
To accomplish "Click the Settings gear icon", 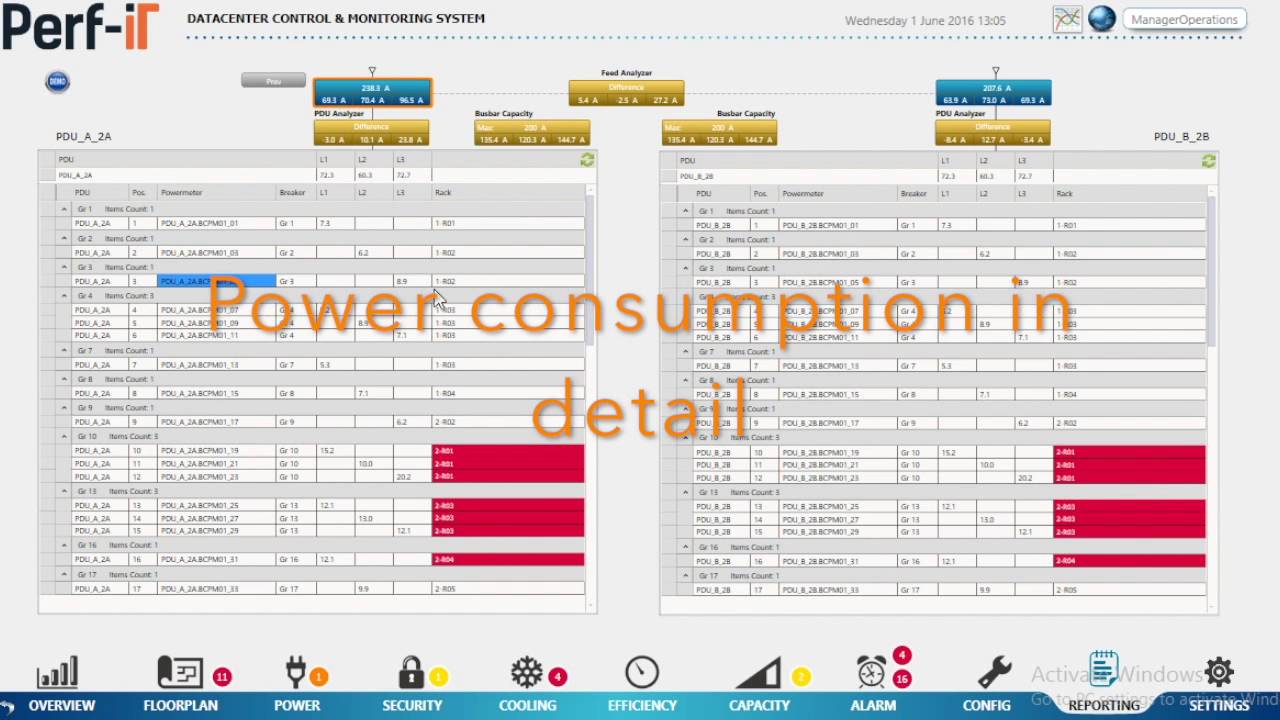I will pos(1219,671).
